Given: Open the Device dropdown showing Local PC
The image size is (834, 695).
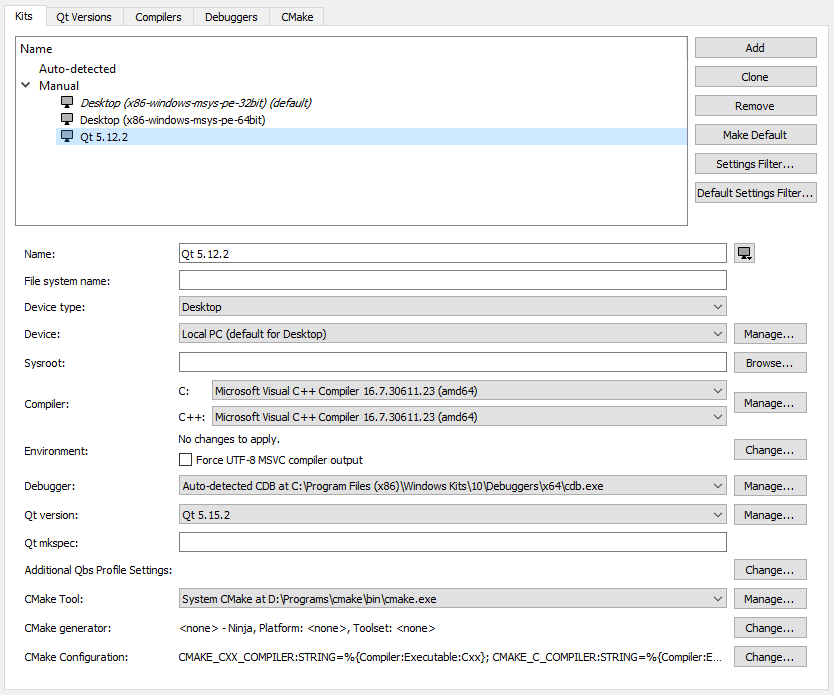Looking at the screenshot, I should [453, 334].
